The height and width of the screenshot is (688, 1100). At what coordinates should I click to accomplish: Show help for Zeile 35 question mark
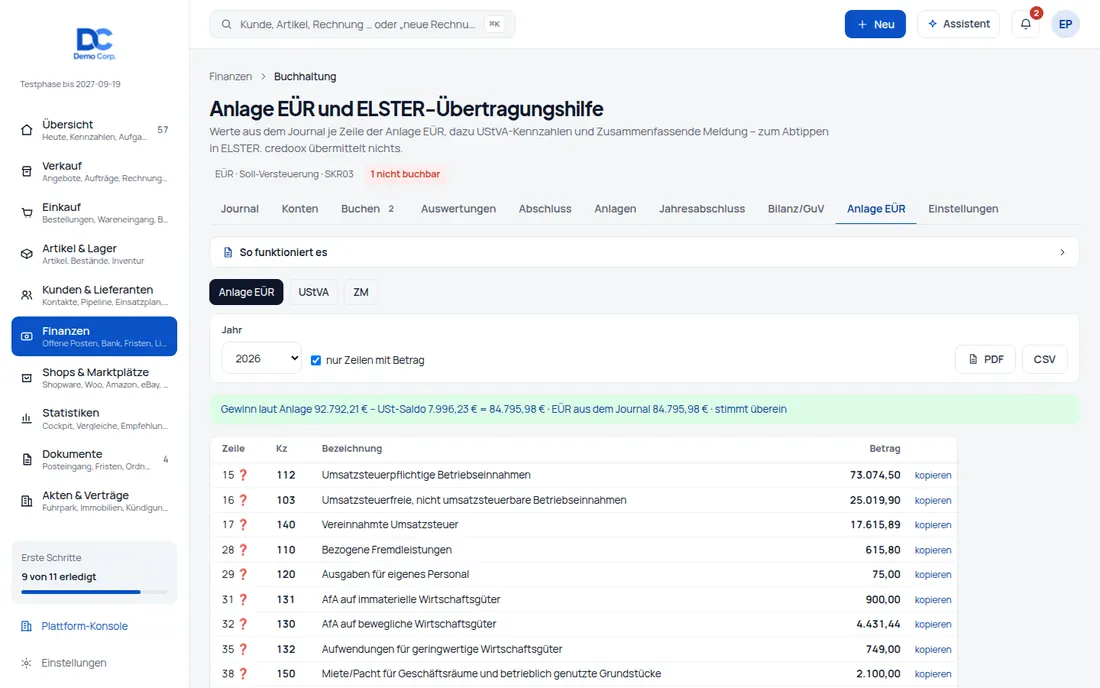point(243,649)
